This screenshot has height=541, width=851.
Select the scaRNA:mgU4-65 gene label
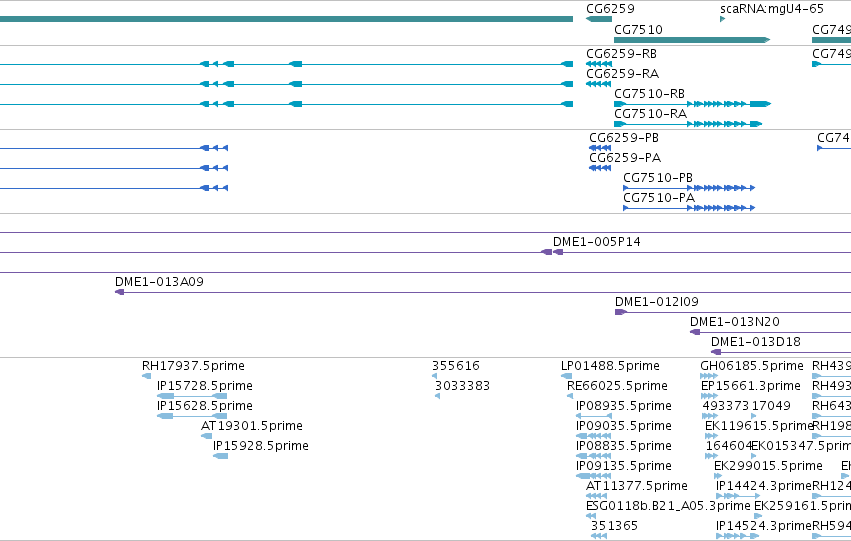772,9
